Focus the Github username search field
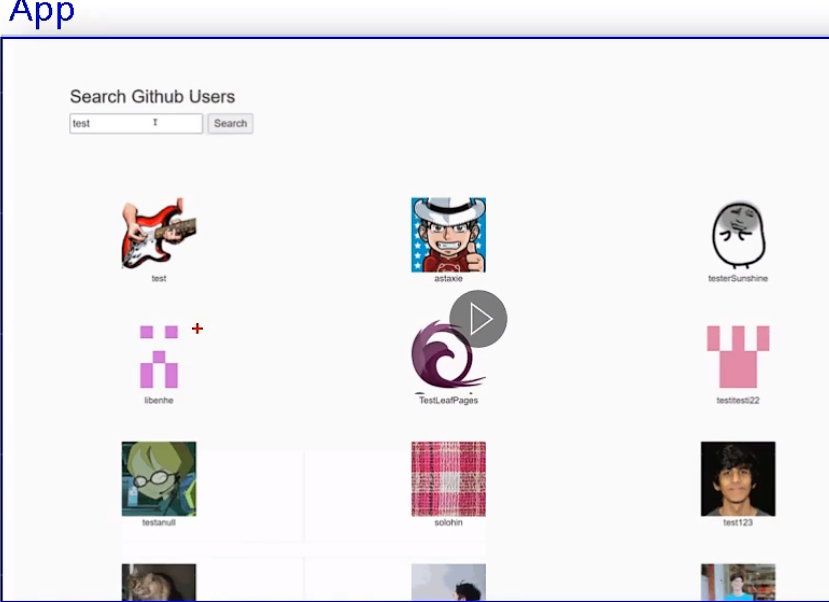Image resolution: width=829 pixels, height=602 pixels. (136, 123)
